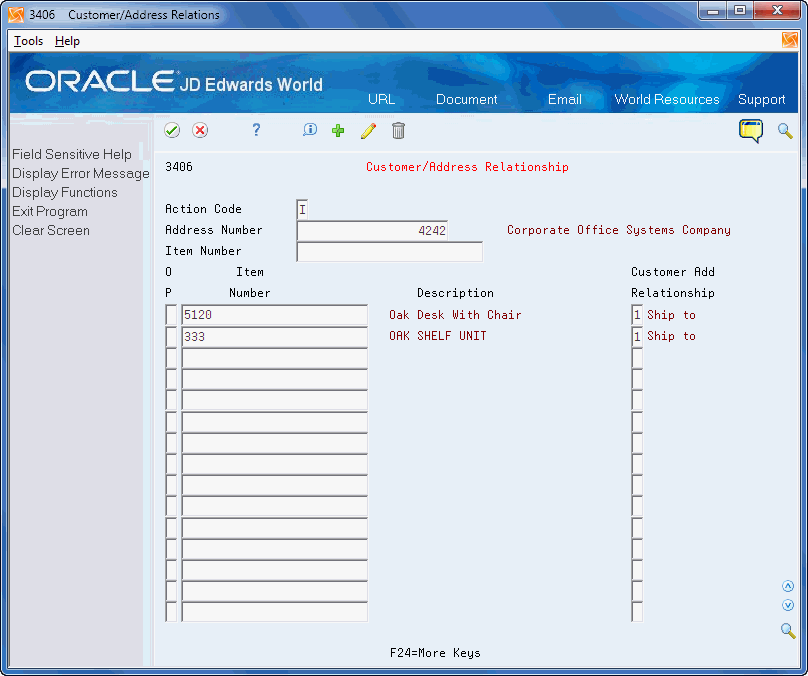The image size is (808, 676).
Task: Click Ship to text in 5120 row
Action: pos(671,315)
